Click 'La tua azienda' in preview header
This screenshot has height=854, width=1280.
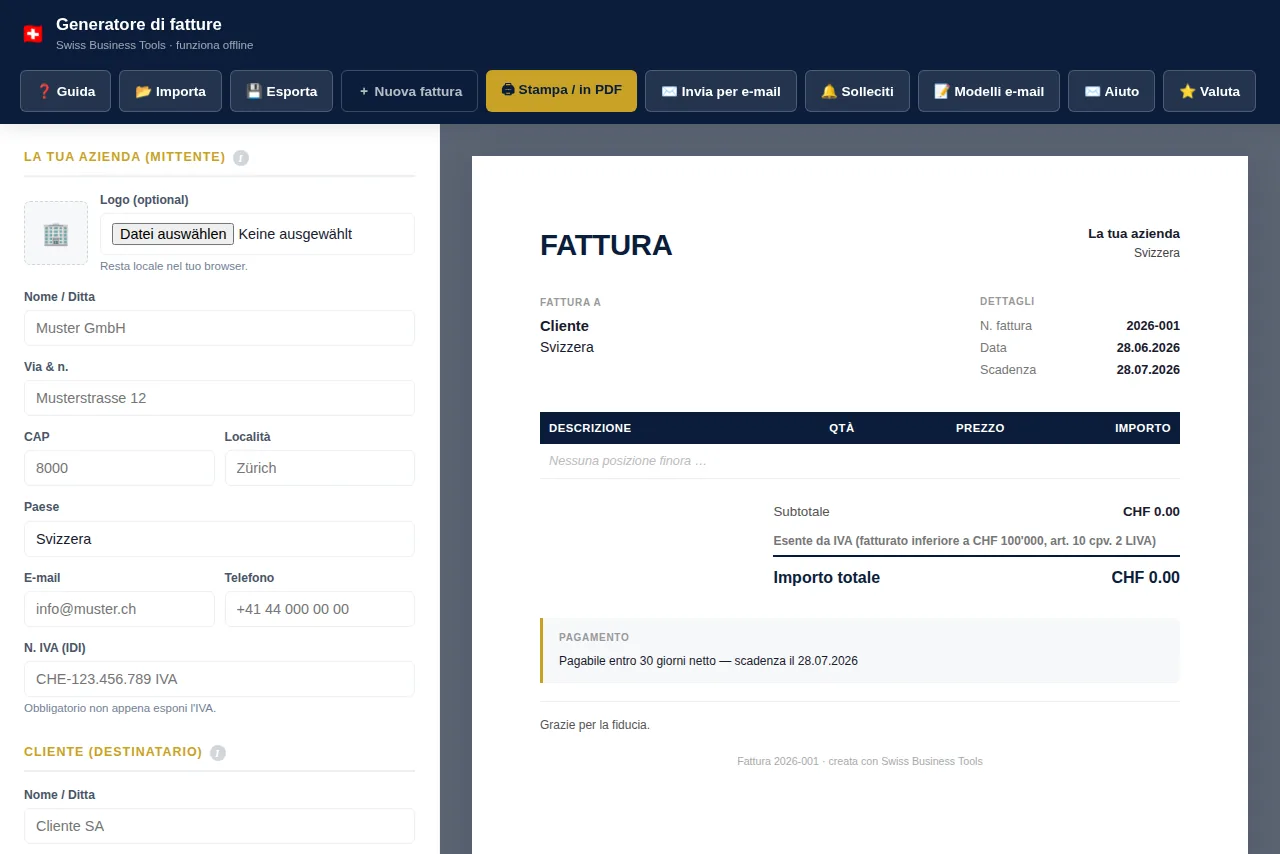1134,234
